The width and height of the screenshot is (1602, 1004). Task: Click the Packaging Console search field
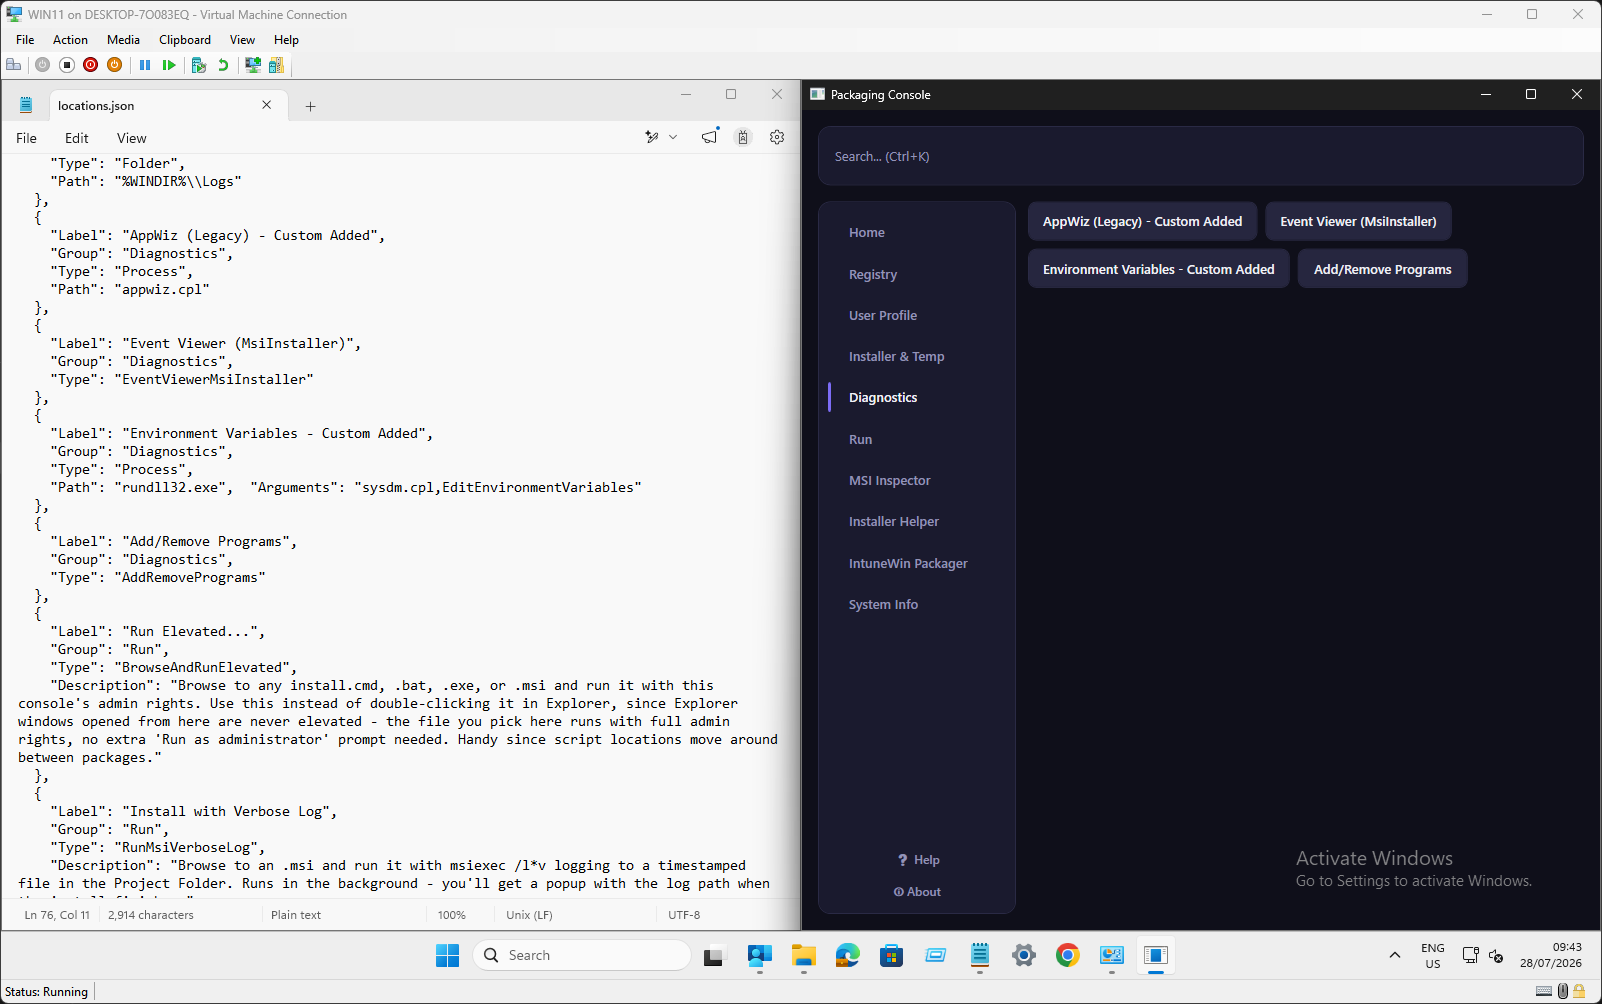click(x=1201, y=156)
